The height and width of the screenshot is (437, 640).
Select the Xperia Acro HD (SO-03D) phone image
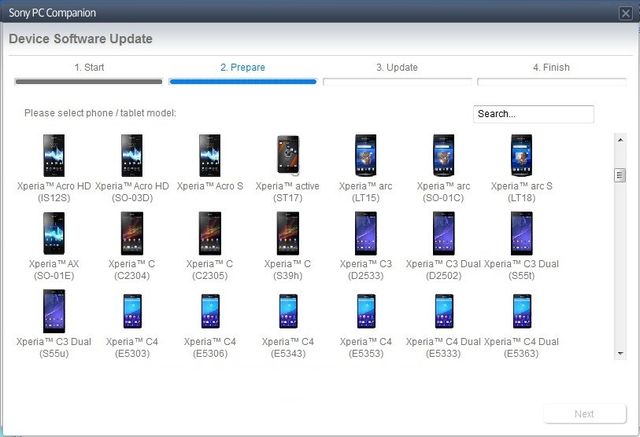point(132,155)
